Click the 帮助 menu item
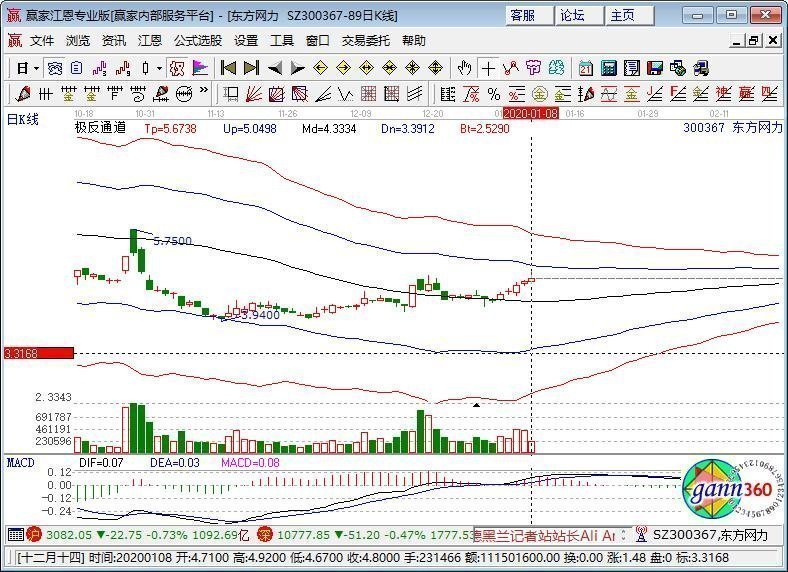 click(414, 41)
